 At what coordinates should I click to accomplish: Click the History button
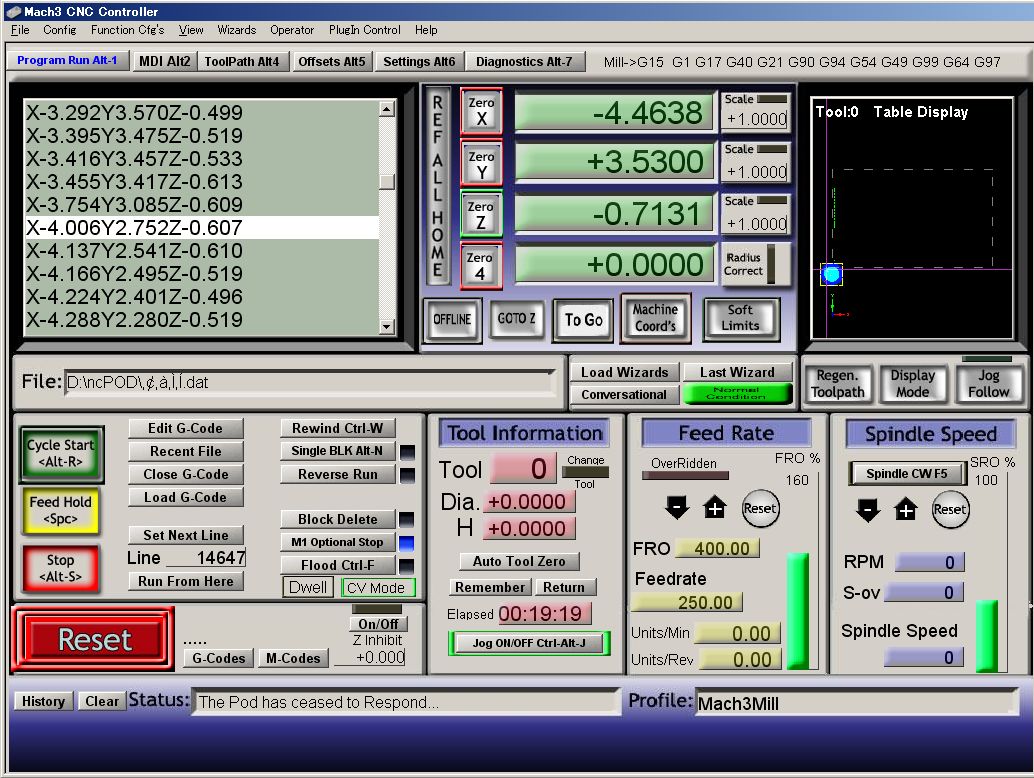(x=44, y=701)
